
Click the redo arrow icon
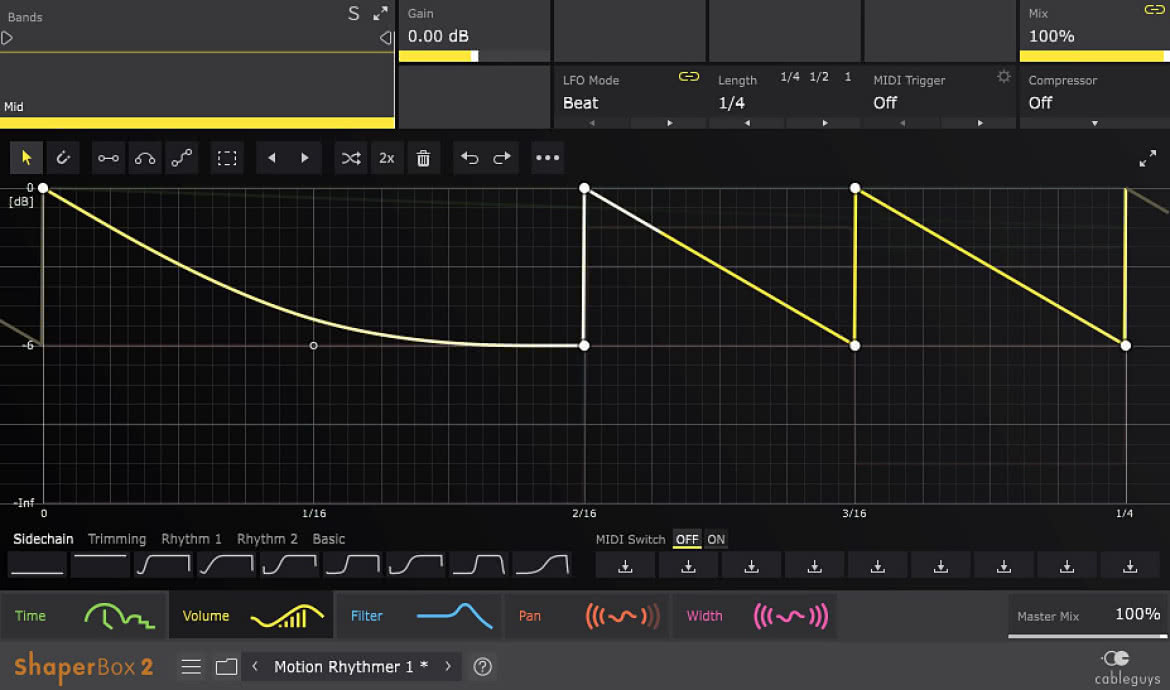click(502, 158)
